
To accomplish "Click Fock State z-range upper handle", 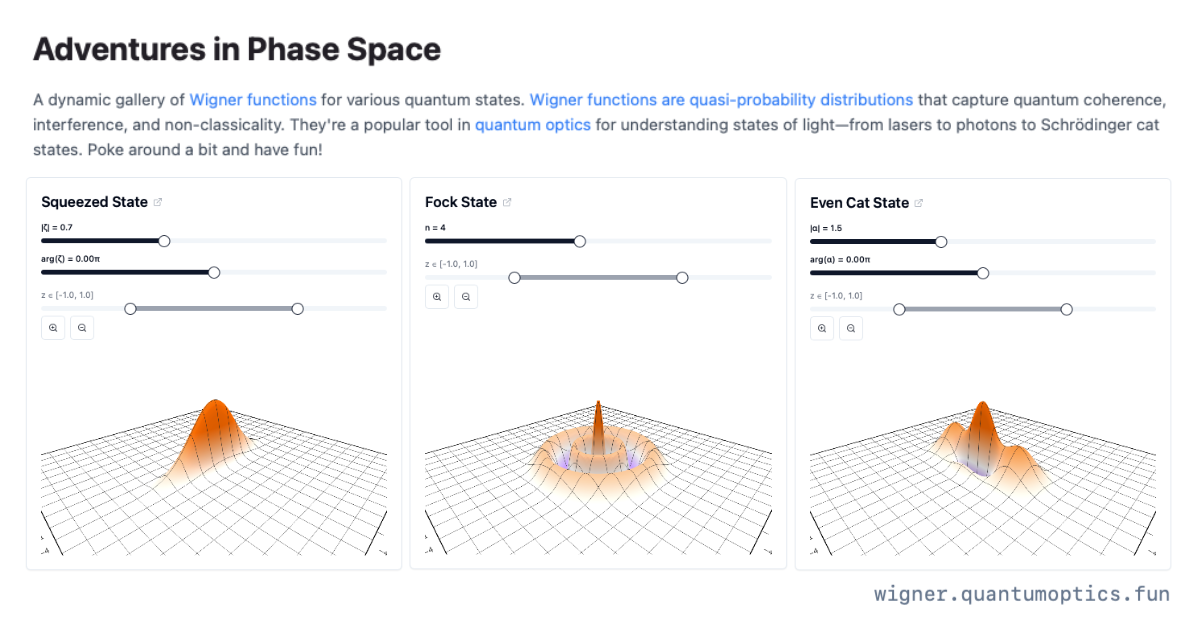I will [682, 277].
